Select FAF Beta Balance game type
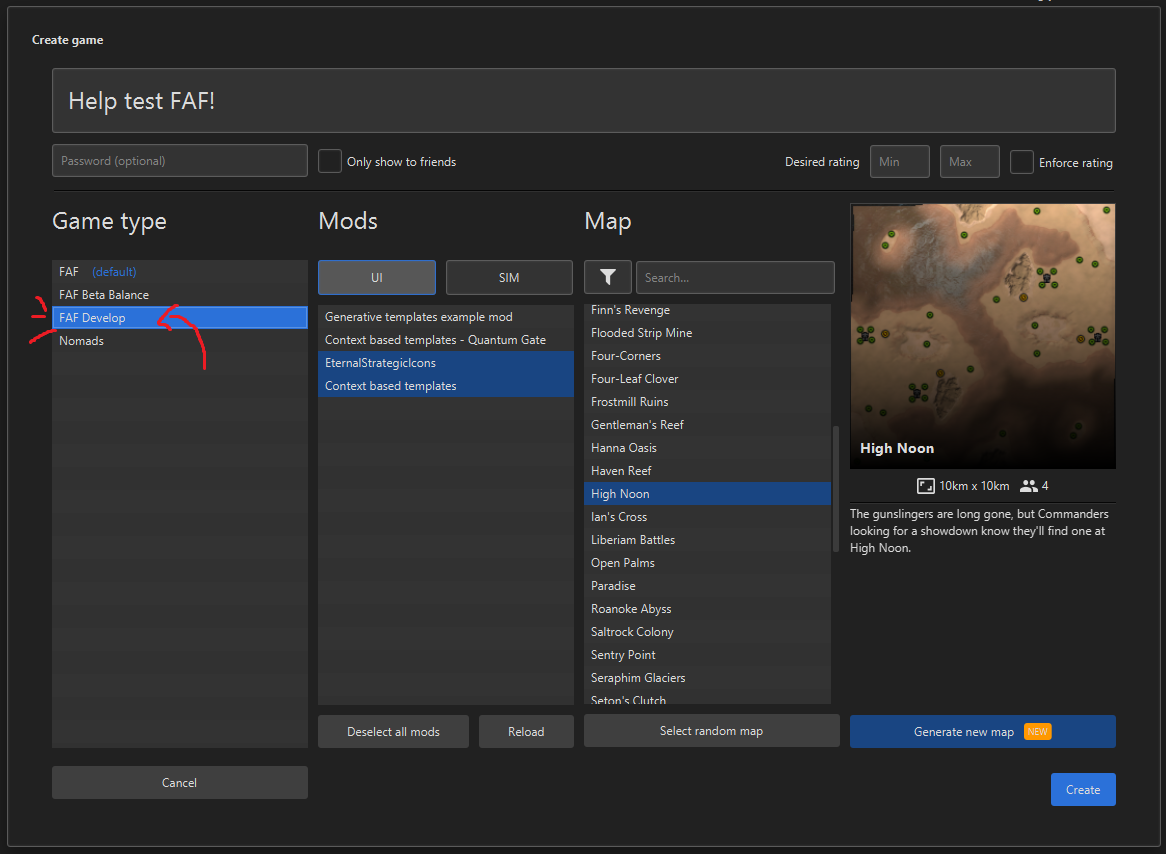This screenshot has height=854, width=1166. coord(180,295)
